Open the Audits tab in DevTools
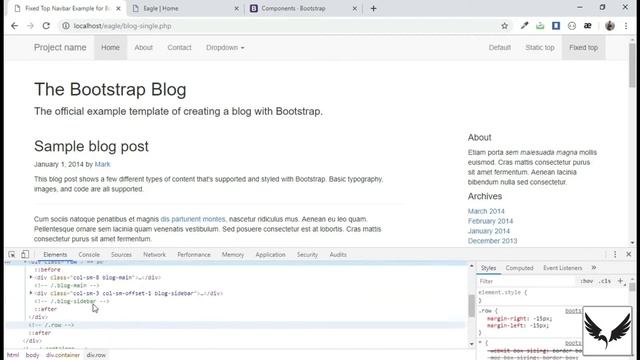Image resolution: width=640 pixels, height=360 pixels. [x=338, y=254]
